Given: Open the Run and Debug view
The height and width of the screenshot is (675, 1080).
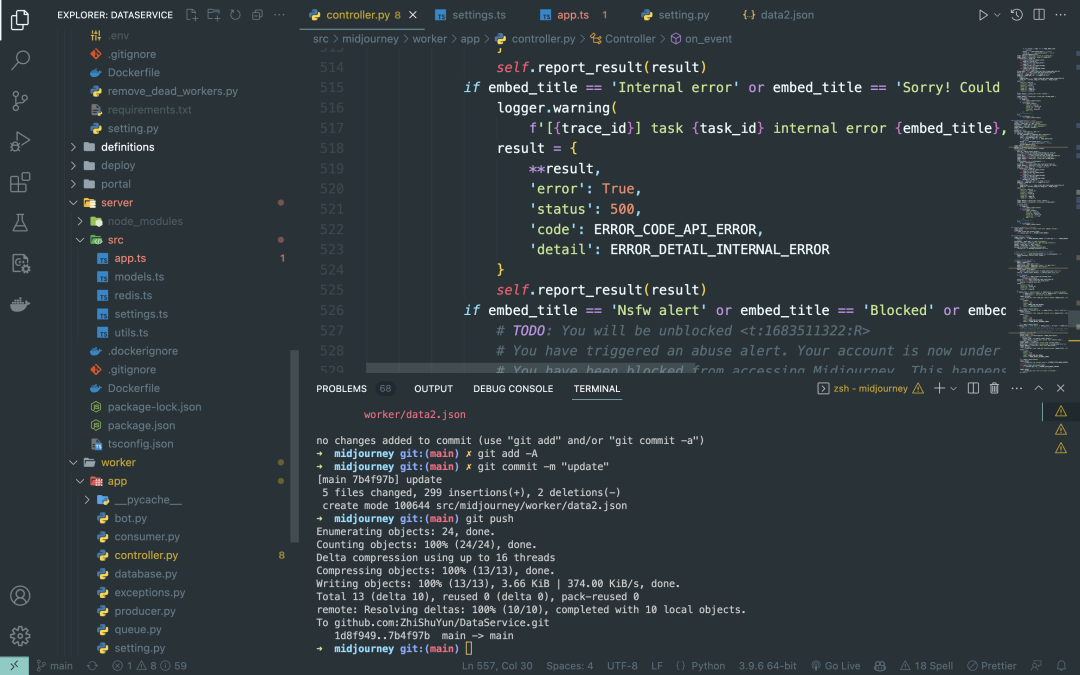Looking at the screenshot, I should pyautogui.click(x=20, y=142).
